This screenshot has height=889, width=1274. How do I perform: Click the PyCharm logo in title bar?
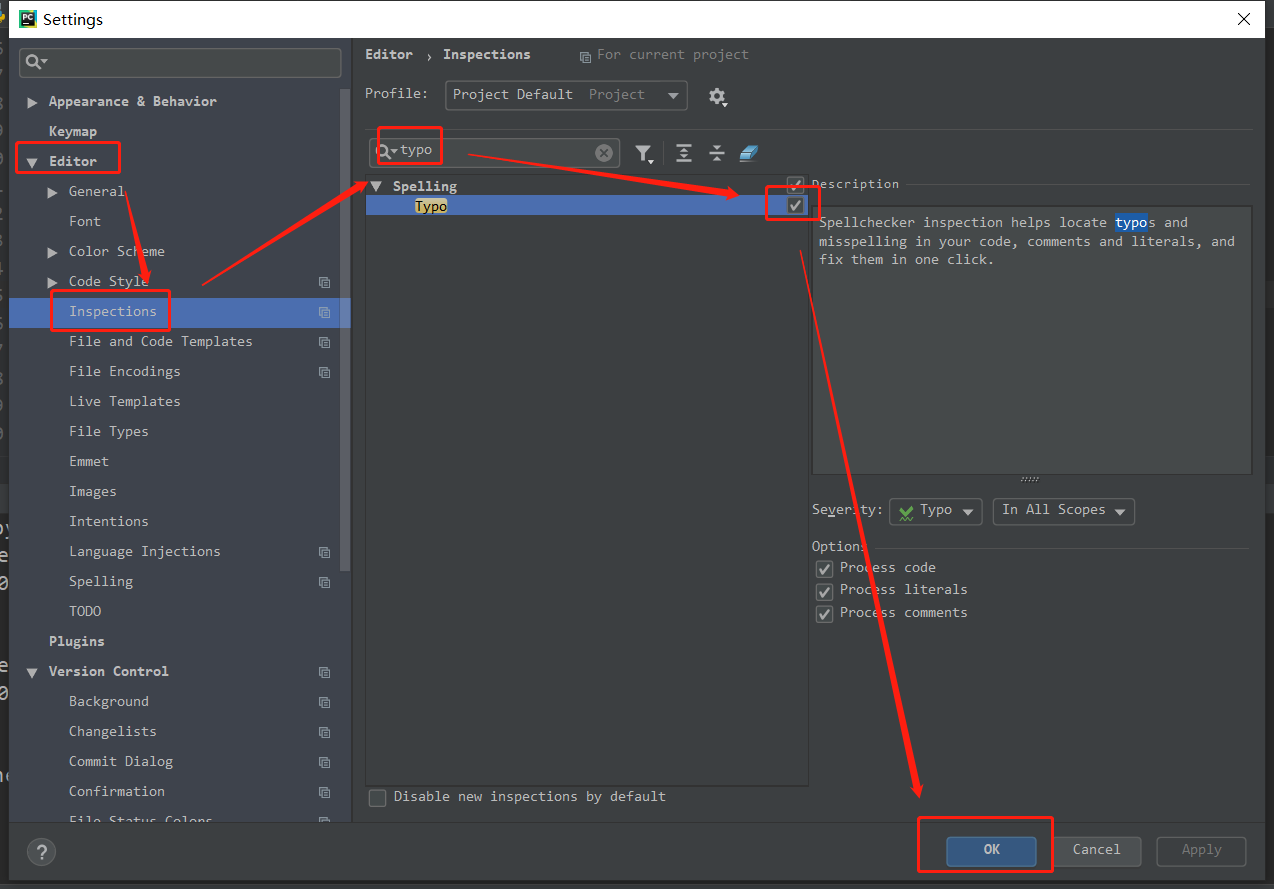pyautogui.click(x=27, y=18)
